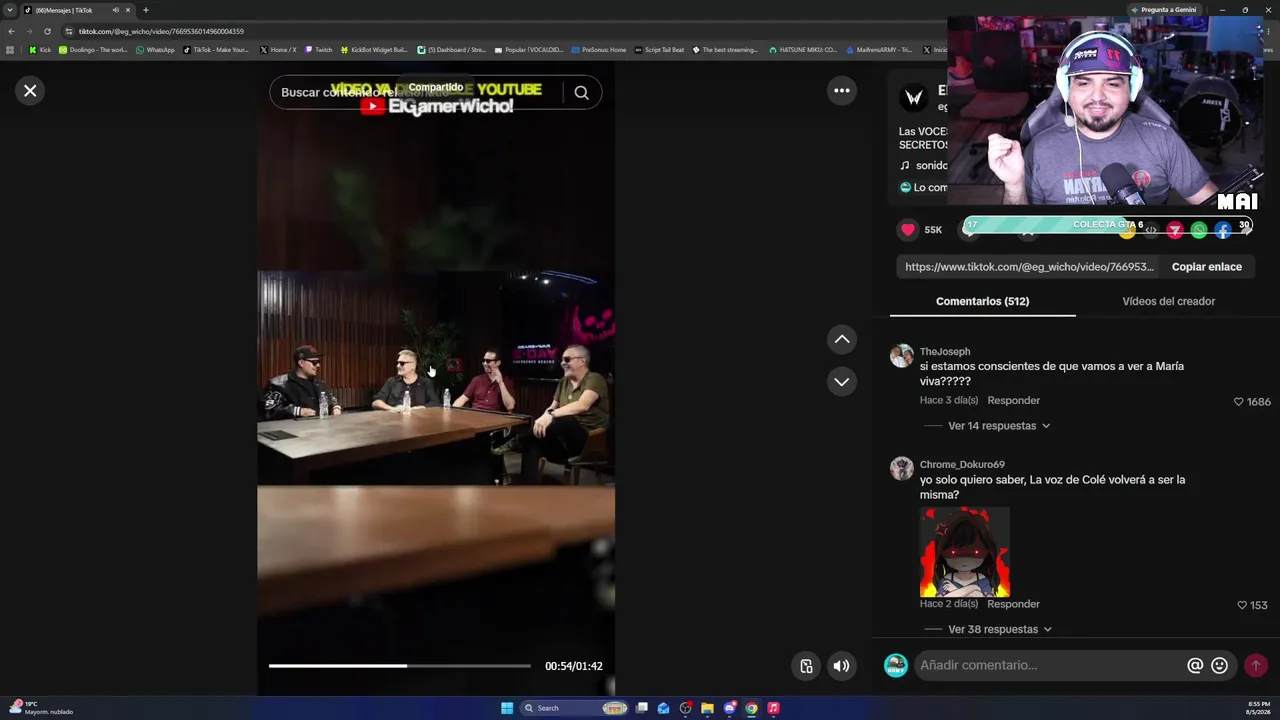Switch to the Comentarios (512) tab
This screenshot has width=1280, height=720.
[x=982, y=301]
